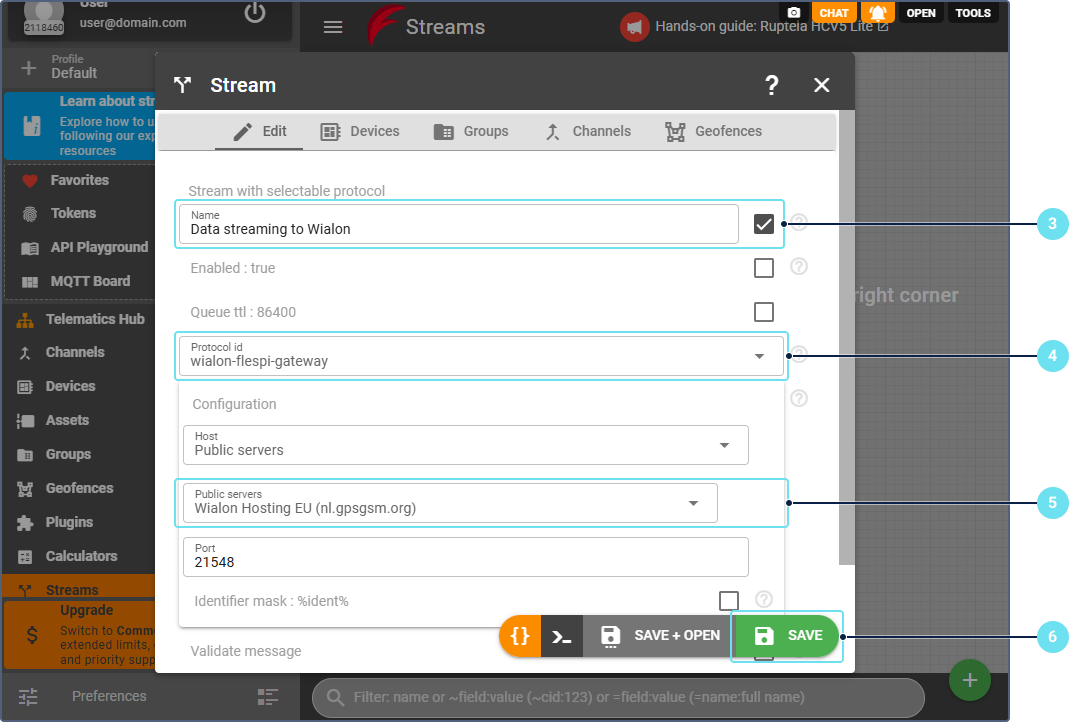The height and width of the screenshot is (722, 1069).
Task: Click Save + Open button
Action: pos(659,635)
